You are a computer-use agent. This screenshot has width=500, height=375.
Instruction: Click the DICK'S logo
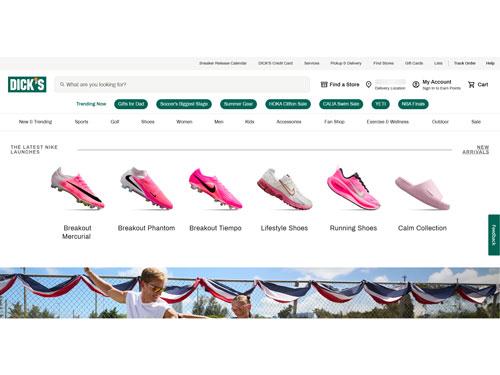coord(27,84)
